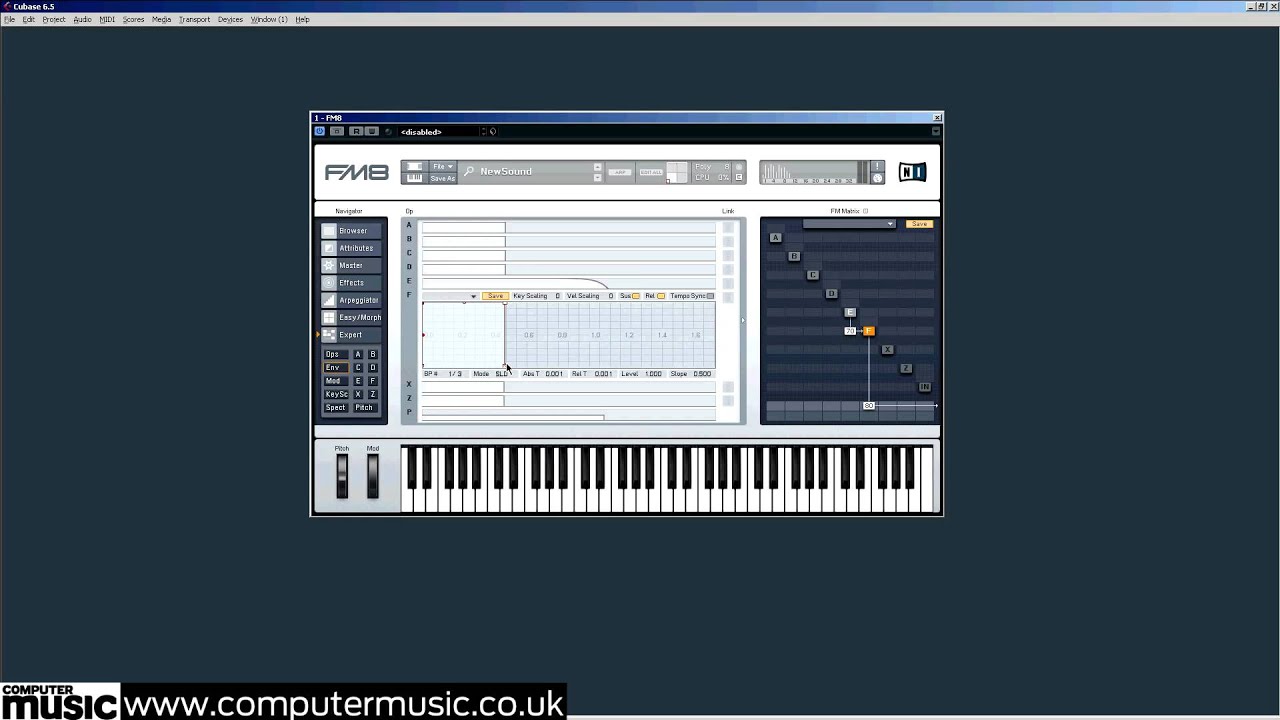The height and width of the screenshot is (720, 1280).
Task: Click the next preset down arrow
Action: [597, 178]
